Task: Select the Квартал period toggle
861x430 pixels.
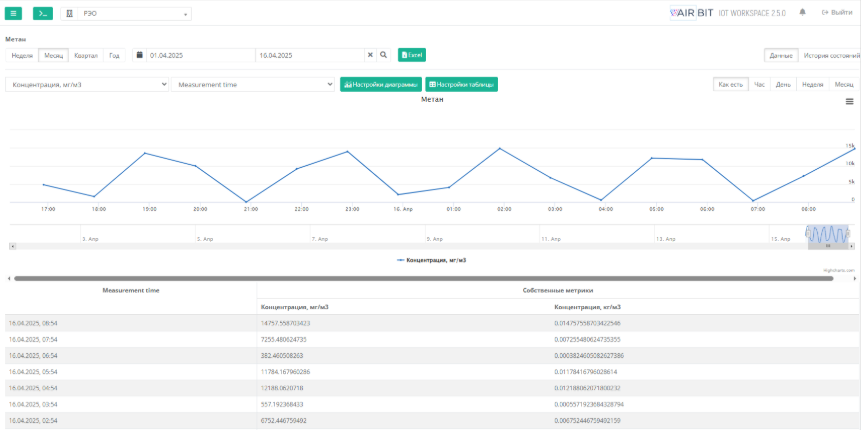Action: point(86,55)
